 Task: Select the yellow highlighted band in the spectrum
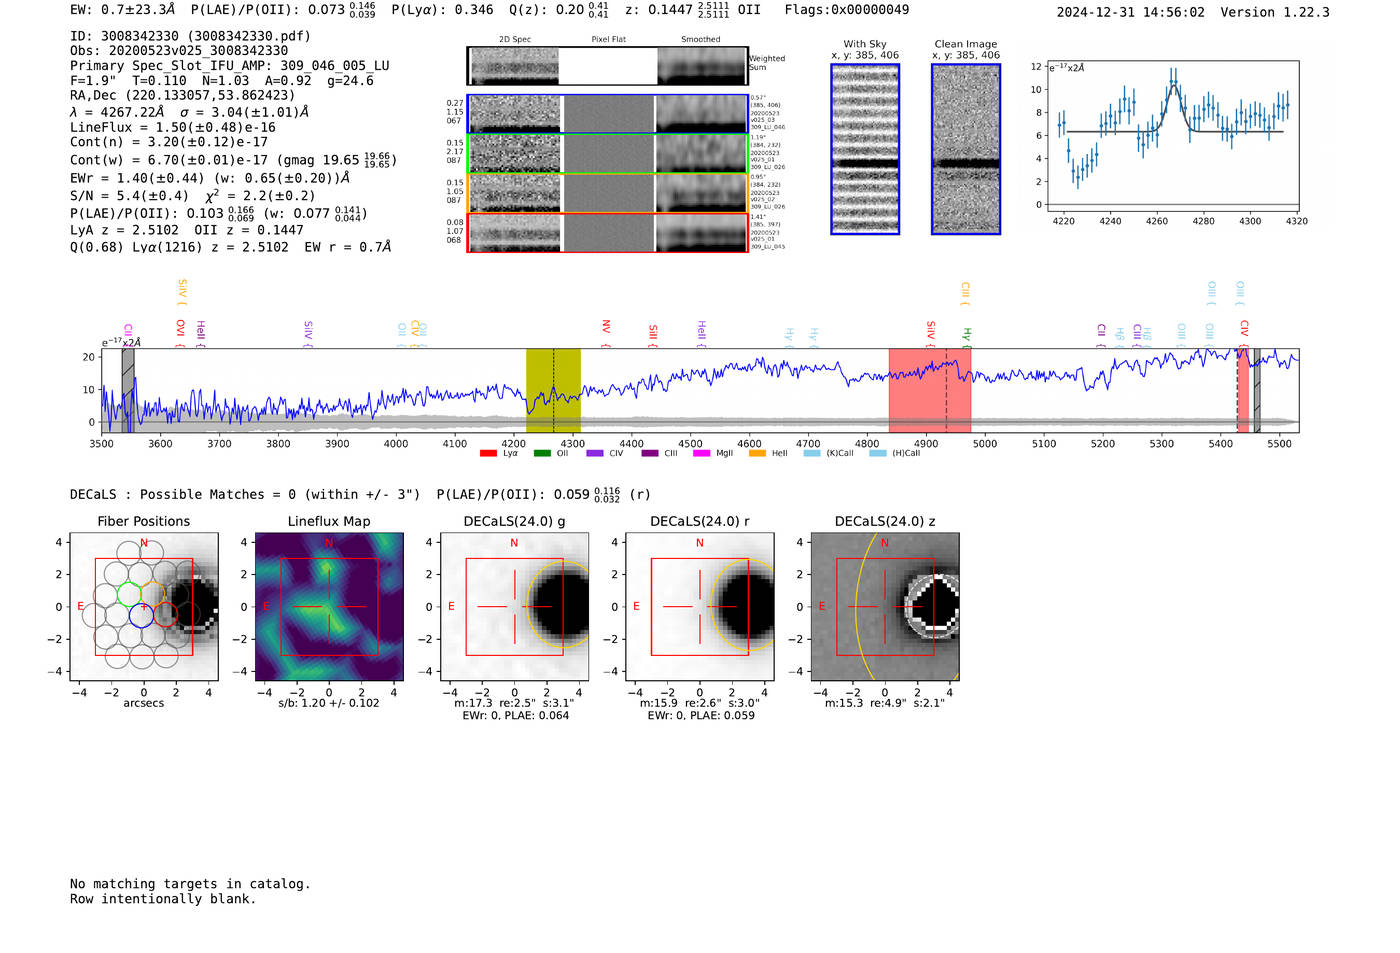[x=553, y=391]
